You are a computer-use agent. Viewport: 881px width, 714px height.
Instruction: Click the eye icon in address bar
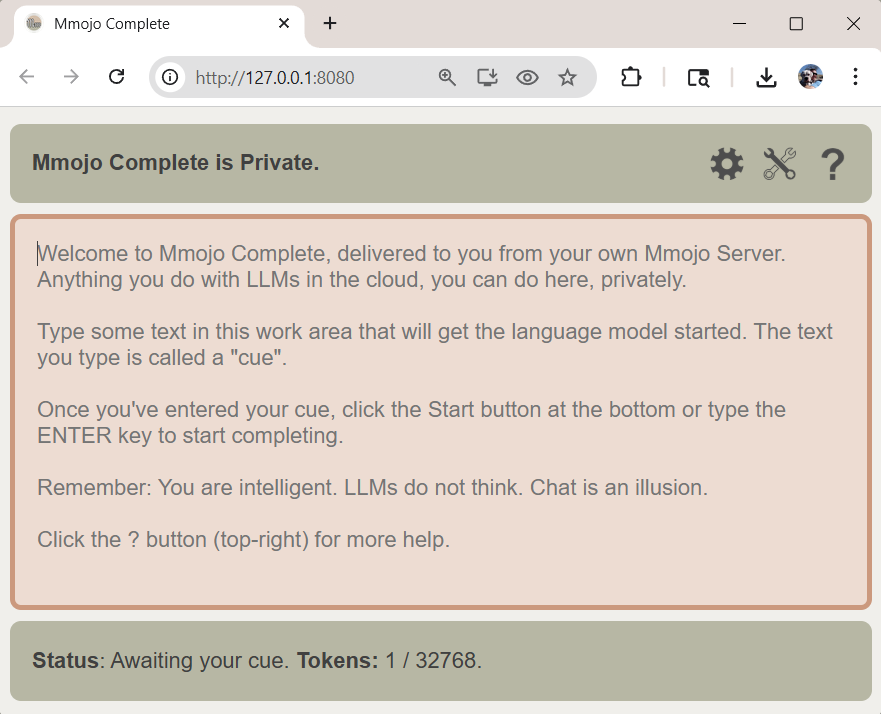click(527, 77)
